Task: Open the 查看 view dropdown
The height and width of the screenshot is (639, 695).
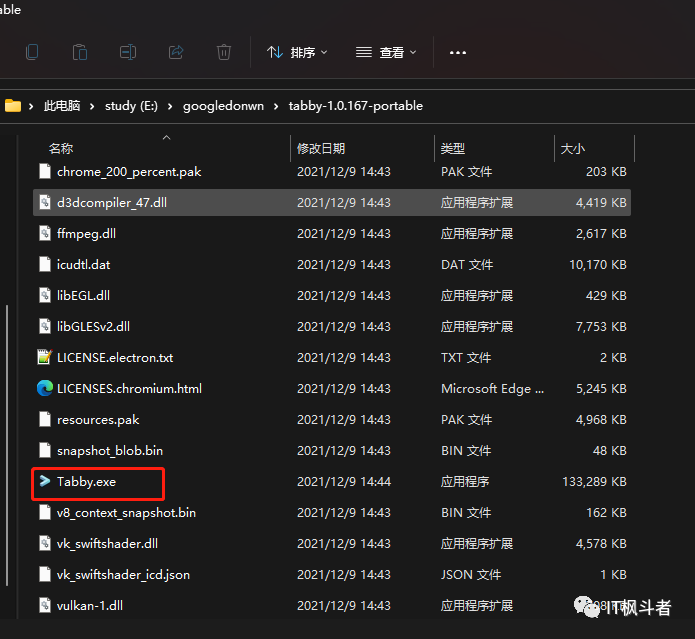Action: click(386, 53)
